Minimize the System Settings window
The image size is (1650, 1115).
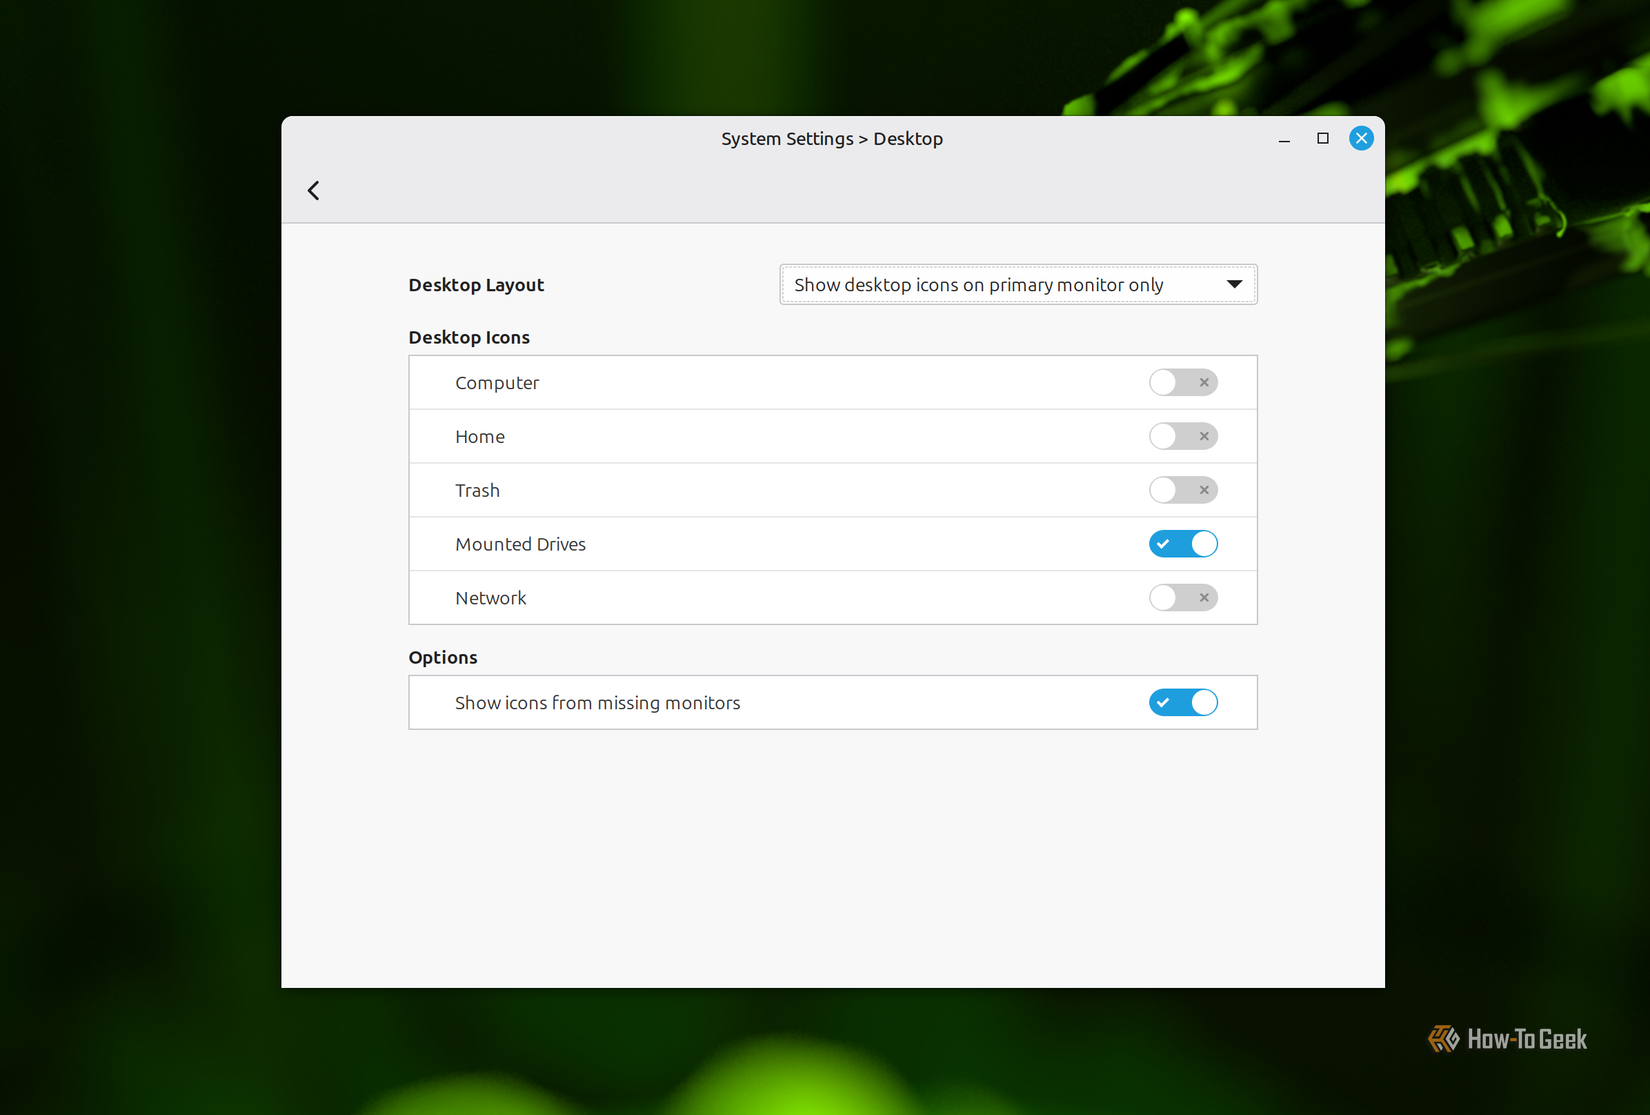coord(1284,139)
